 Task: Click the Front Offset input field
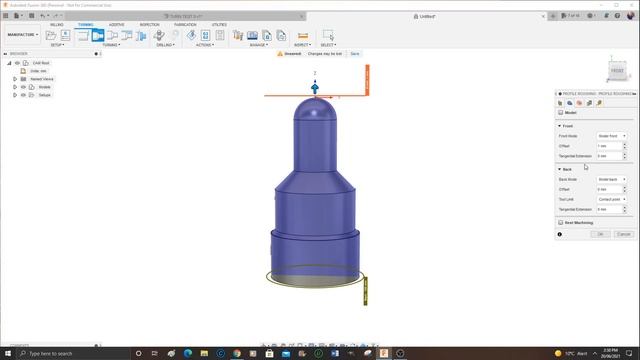[609, 146]
